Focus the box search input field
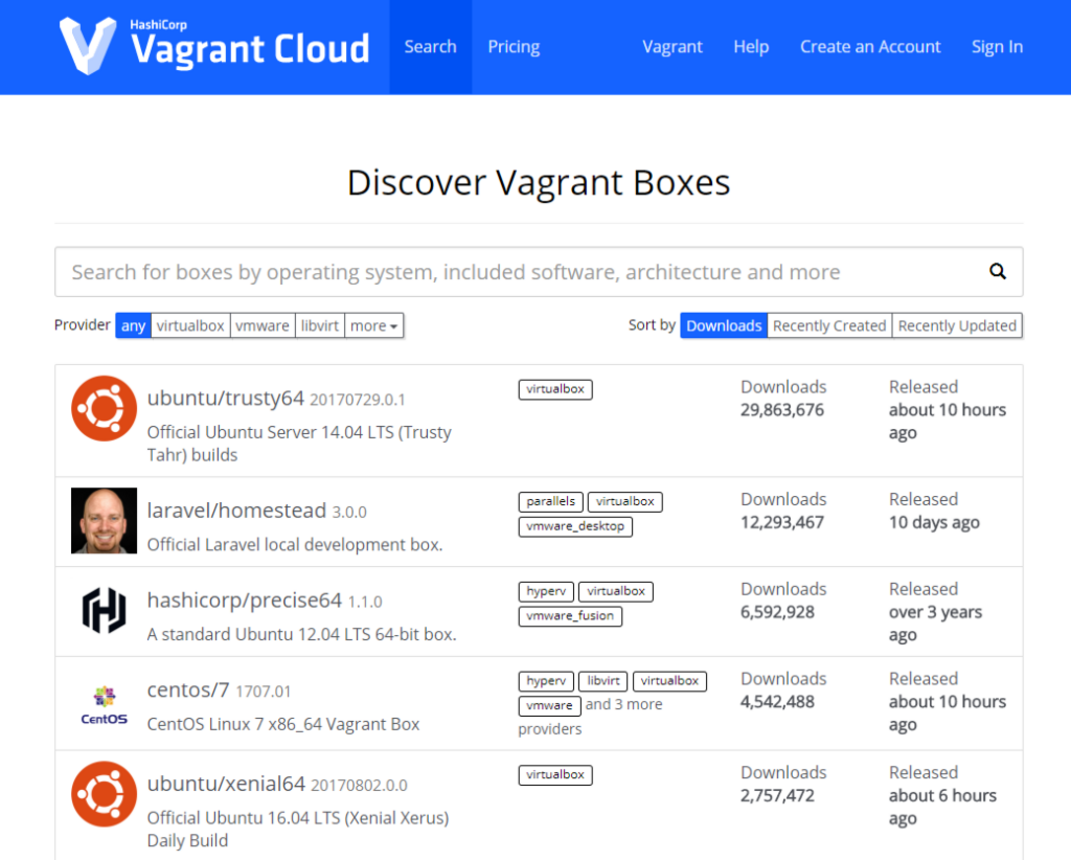This screenshot has height=860, width=1071. click(x=520, y=272)
